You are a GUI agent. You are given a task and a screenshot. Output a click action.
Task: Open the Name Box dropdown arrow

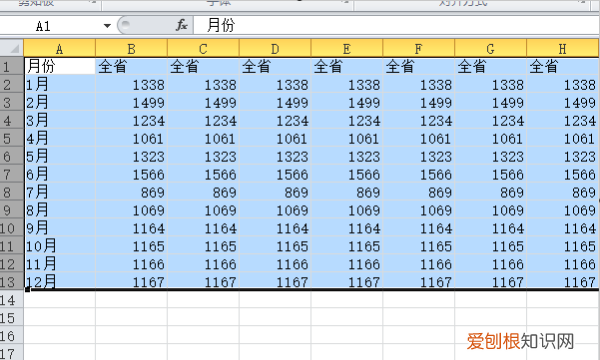click(x=107, y=26)
